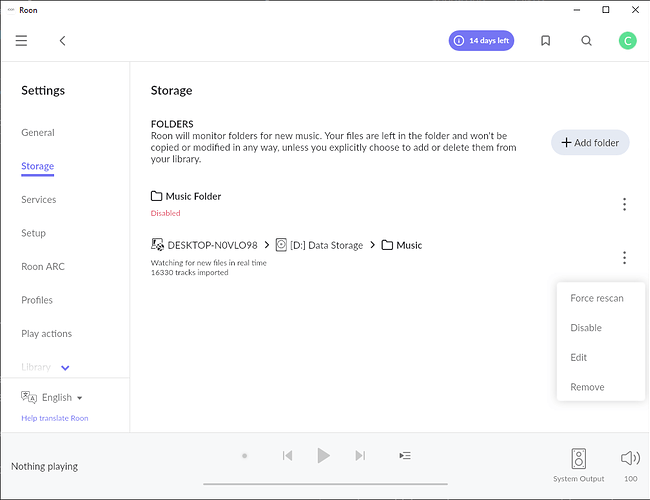Expand the Library section chevron
Viewport: 650px width, 500px height.
[66, 368]
